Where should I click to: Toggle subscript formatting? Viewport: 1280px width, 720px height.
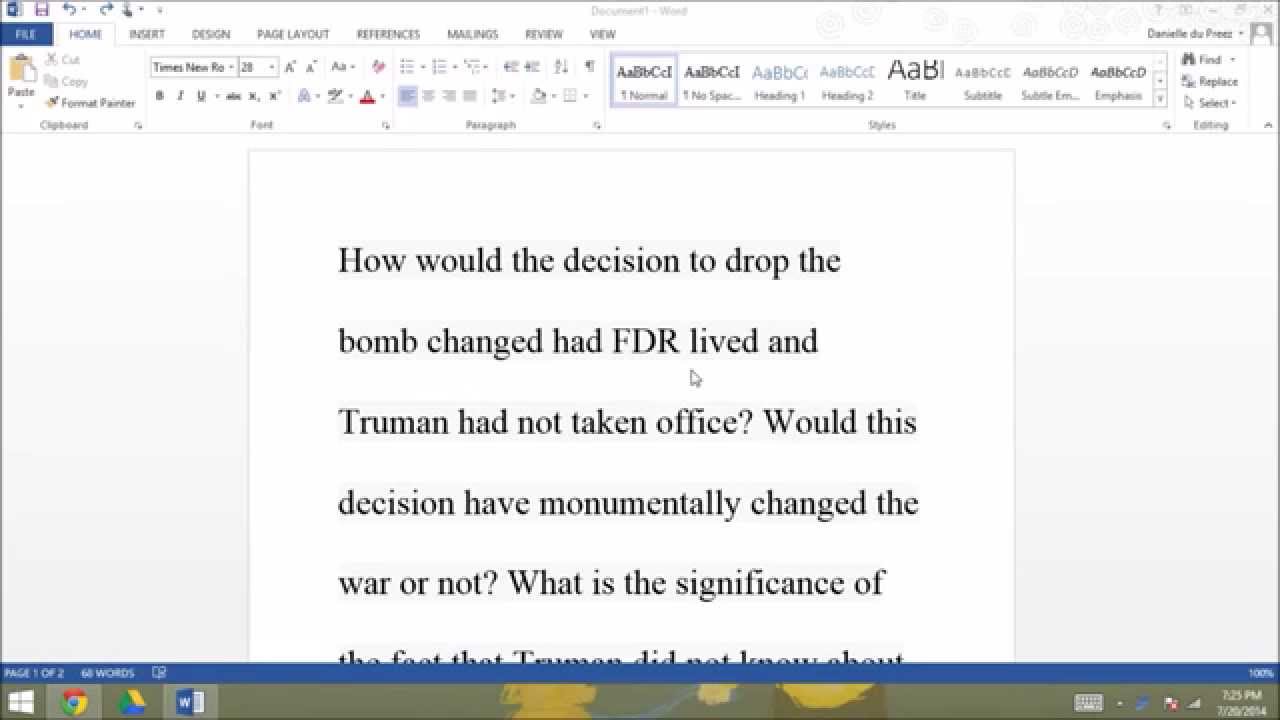(x=254, y=96)
